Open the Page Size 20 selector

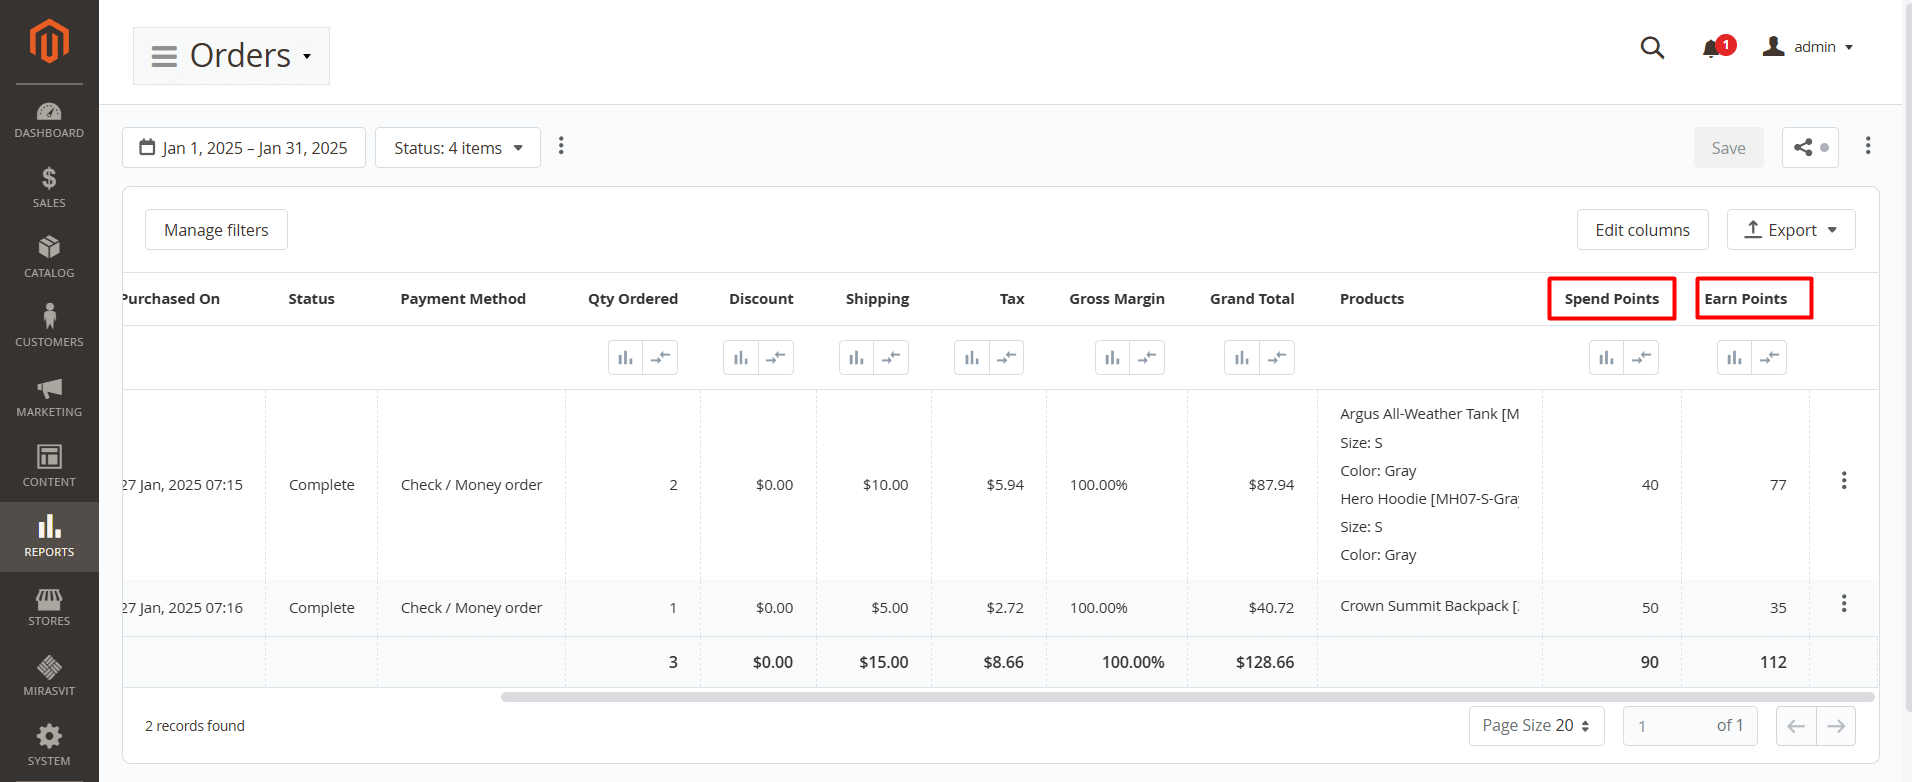pyautogui.click(x=1535, y=726)
